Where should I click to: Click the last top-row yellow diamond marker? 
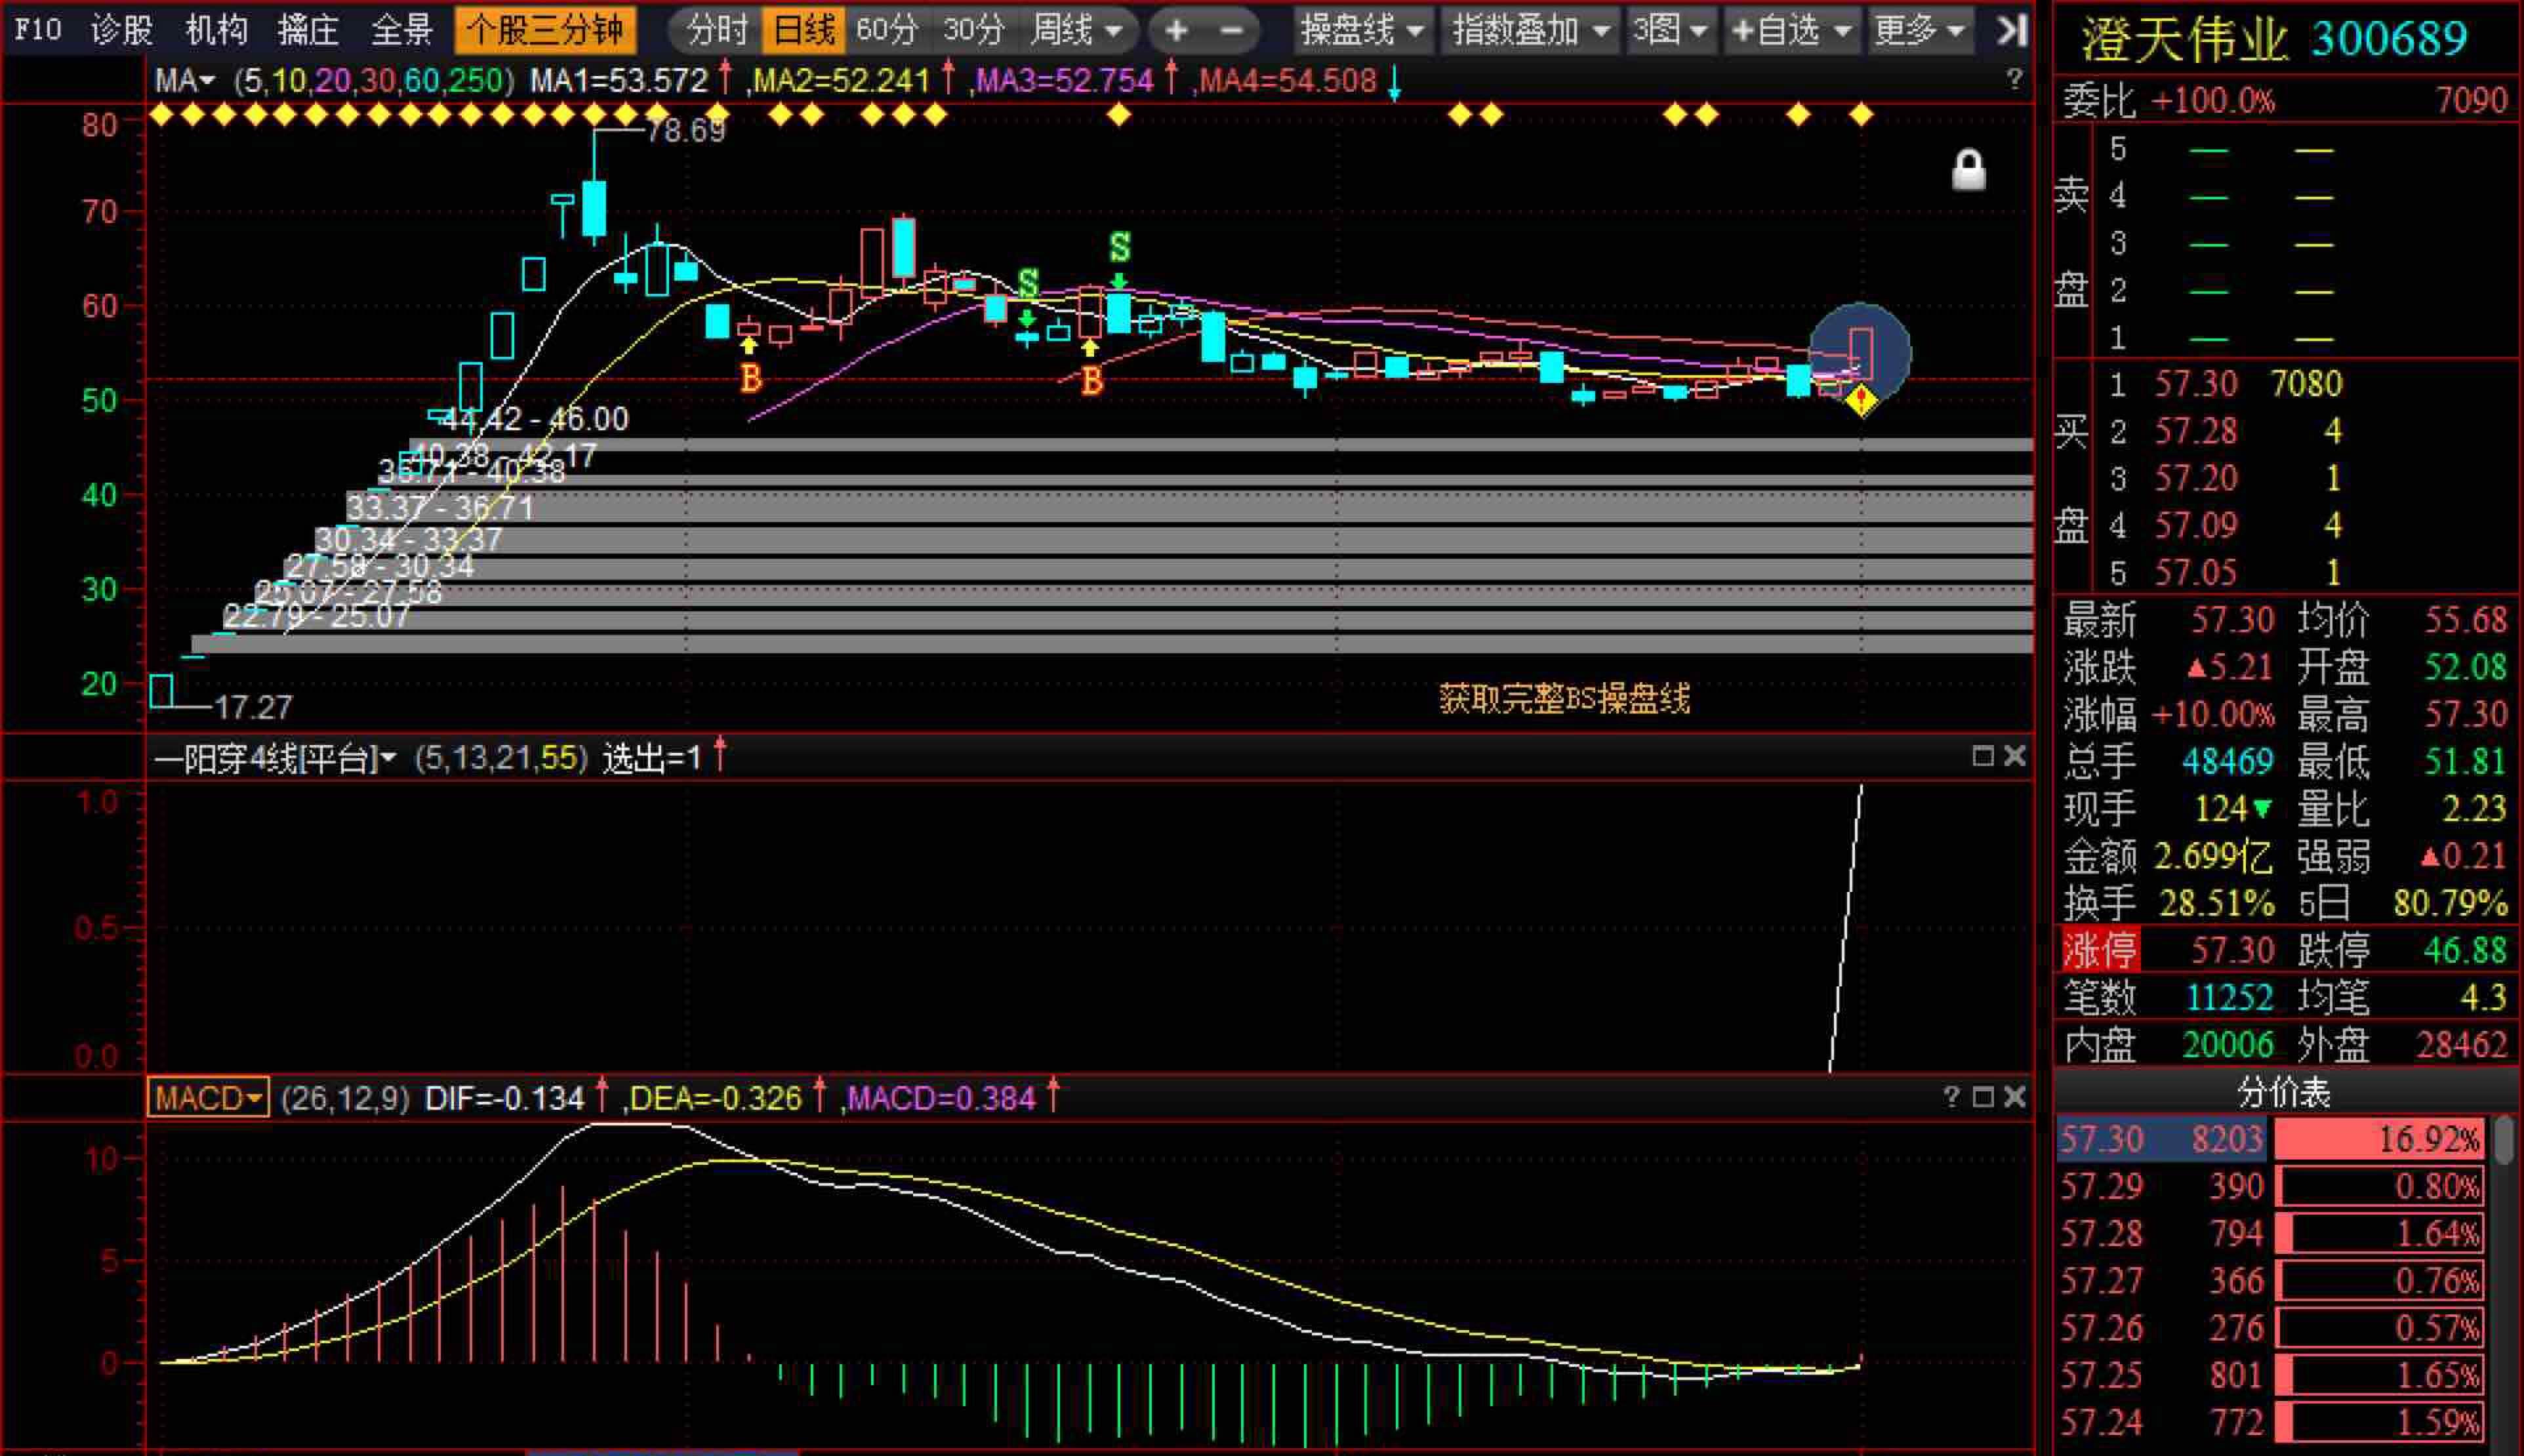[1860, 115]
